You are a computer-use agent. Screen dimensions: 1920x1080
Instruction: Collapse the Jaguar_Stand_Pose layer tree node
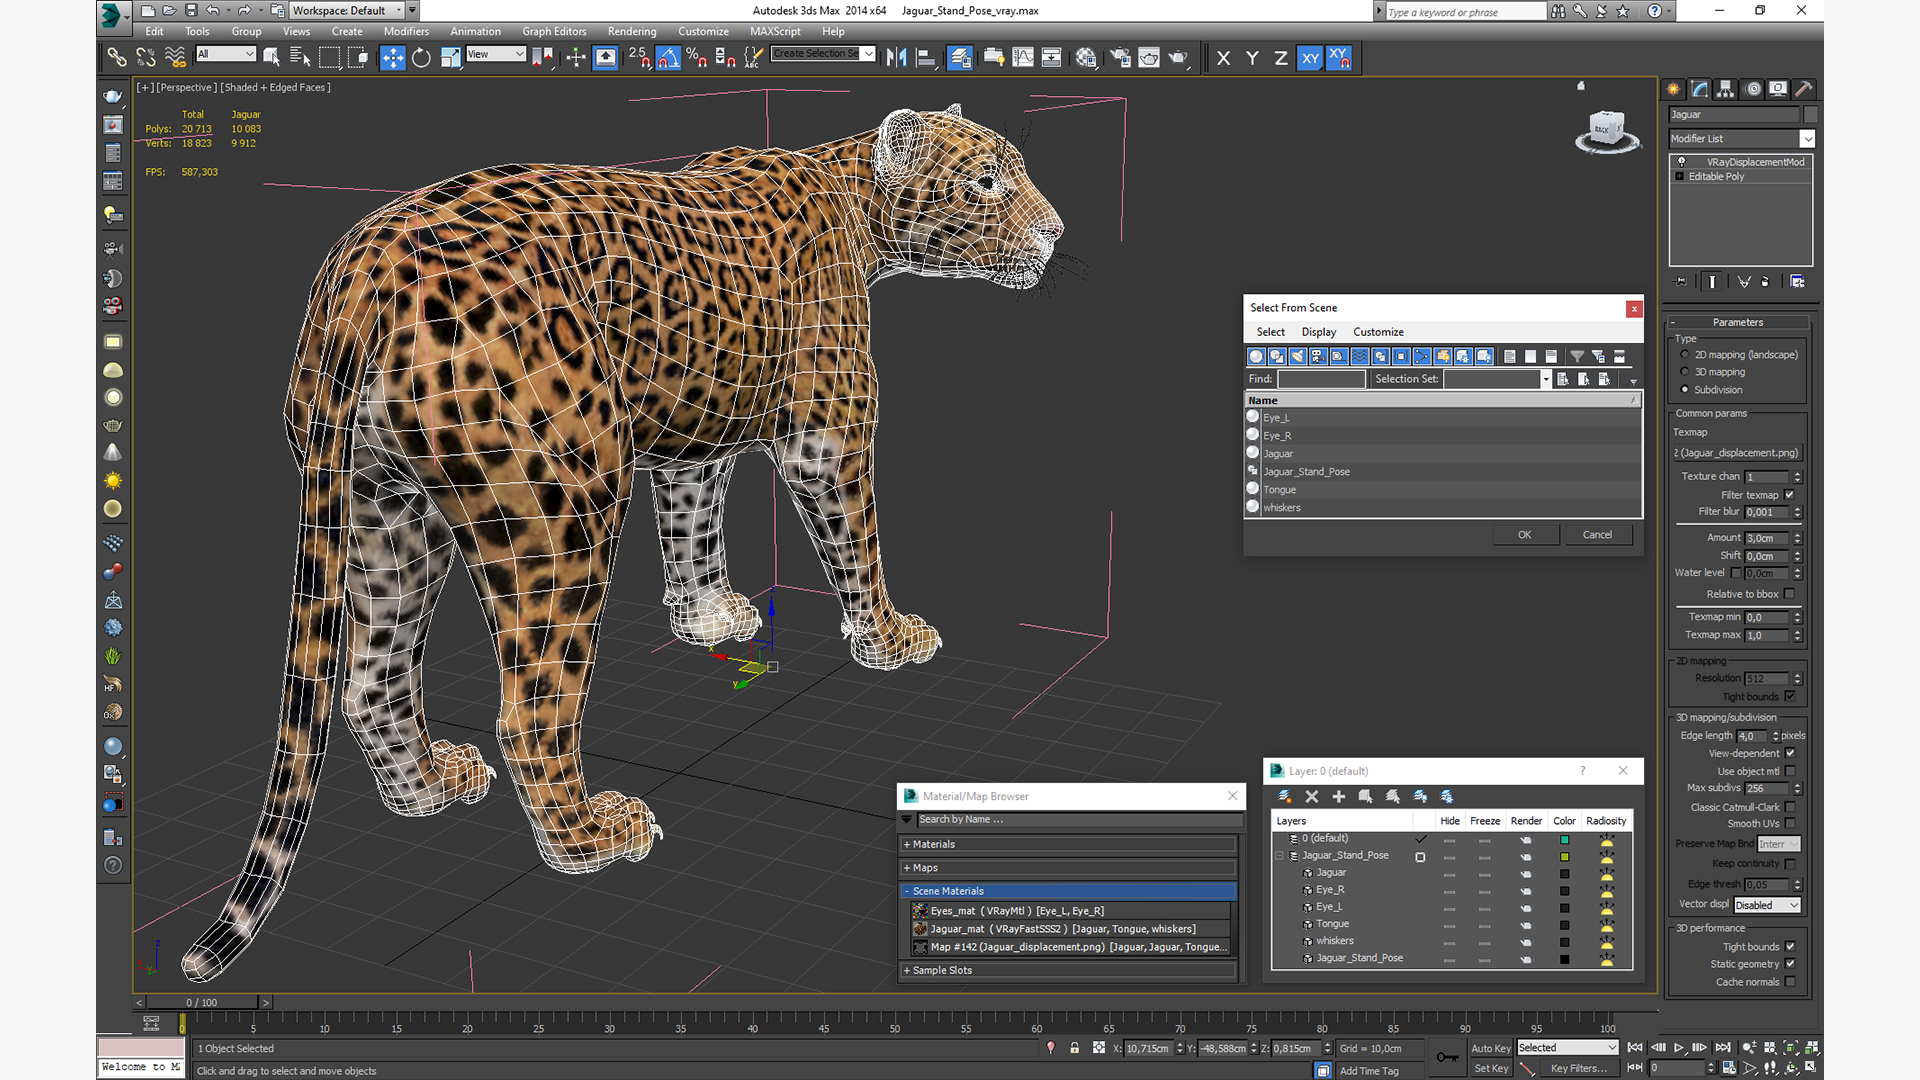pyautogui.click(x=1279, y=856)
